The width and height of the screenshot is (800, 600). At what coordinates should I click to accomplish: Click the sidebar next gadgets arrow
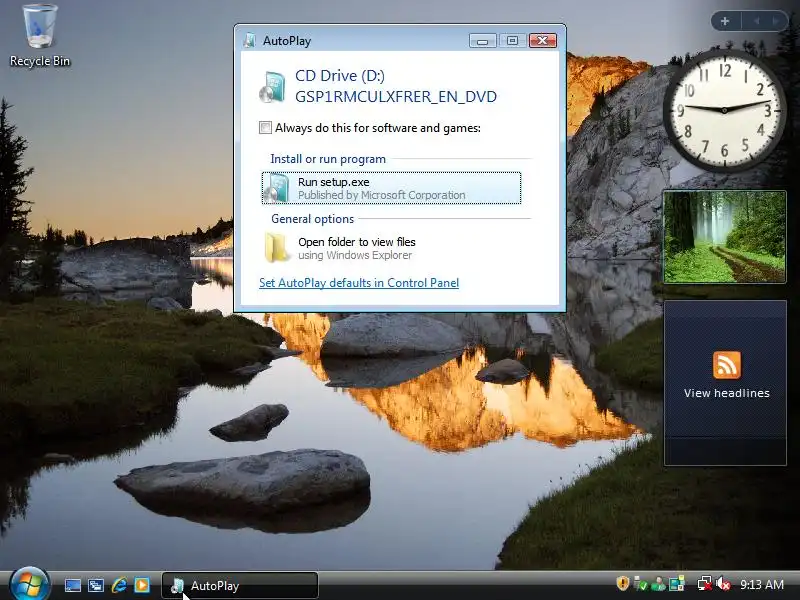pyautogui.click(x=776, y=21)
